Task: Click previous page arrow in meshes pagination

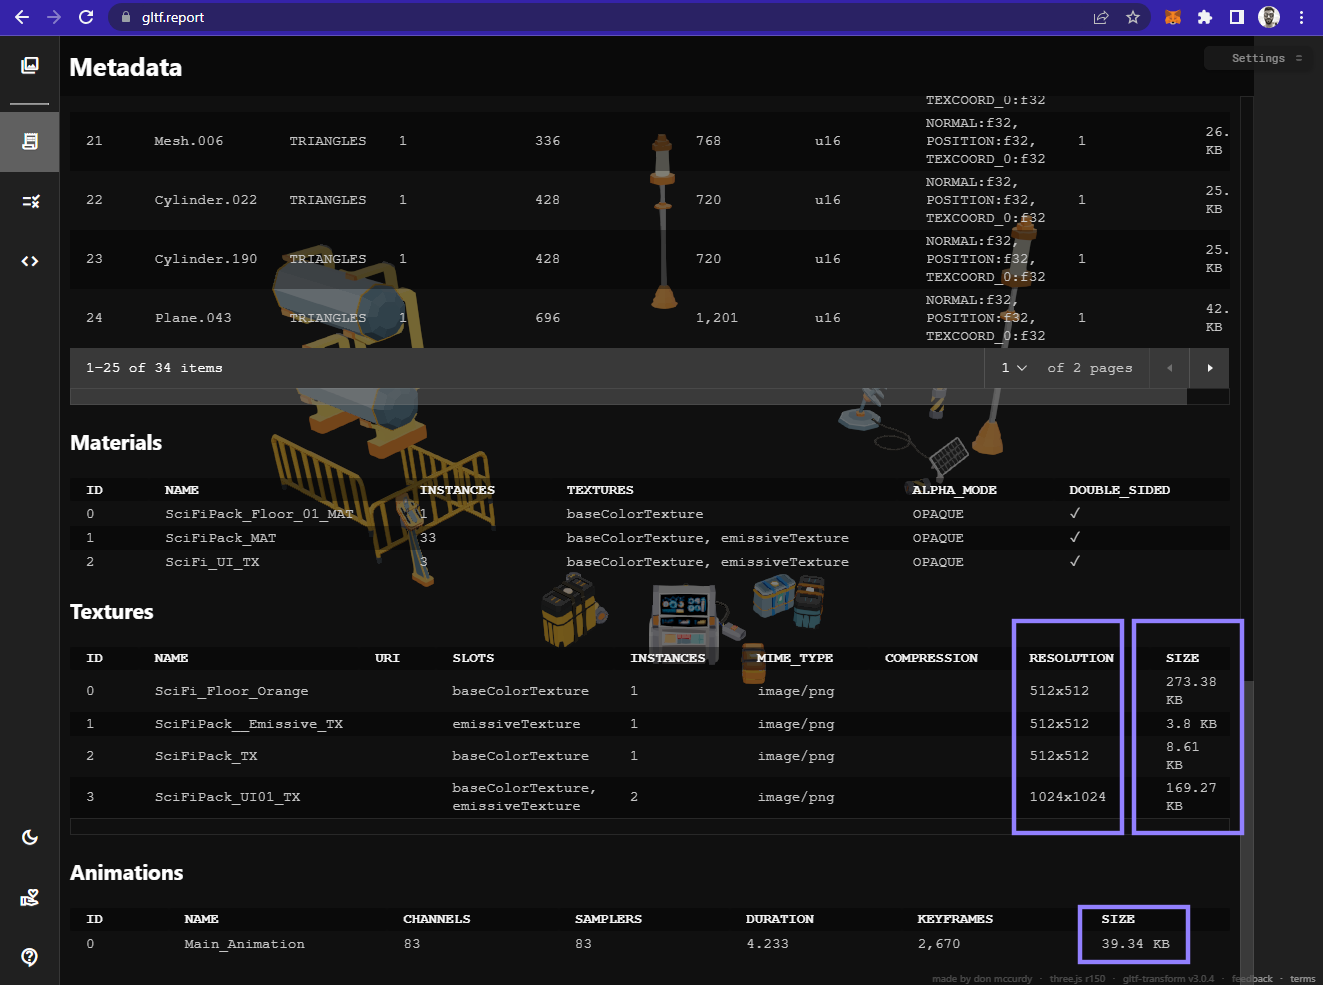Action: pyautogui.click(x=1169, y=368)
